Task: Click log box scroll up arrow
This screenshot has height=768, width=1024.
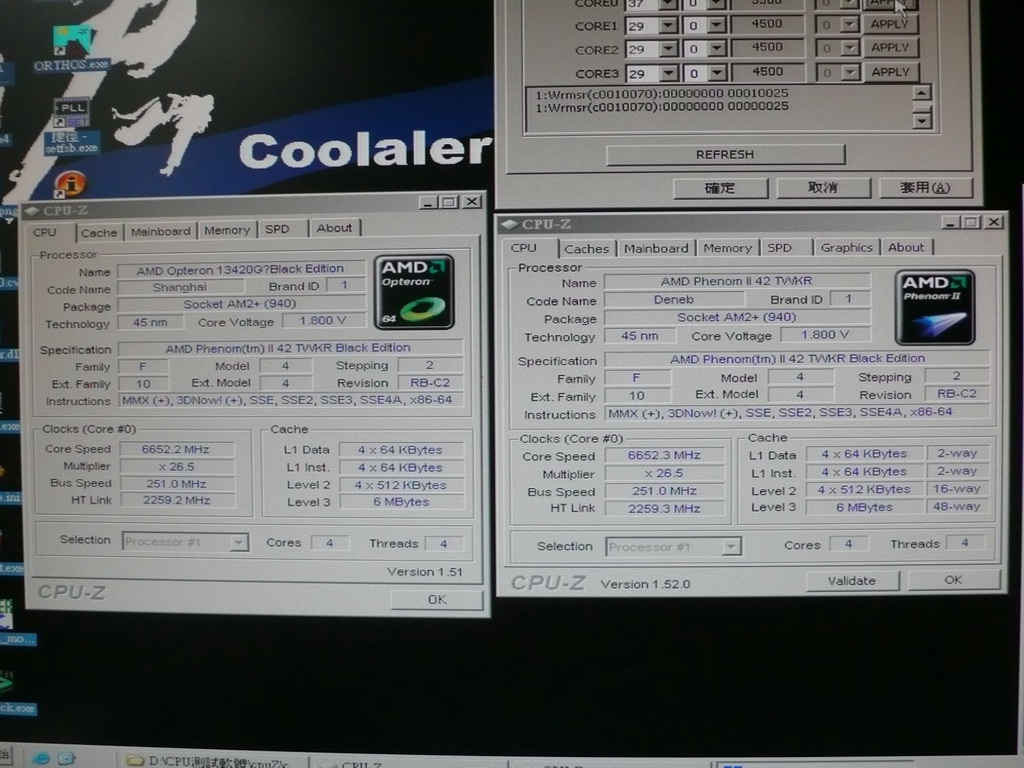Action: click(x=921, y=93)
